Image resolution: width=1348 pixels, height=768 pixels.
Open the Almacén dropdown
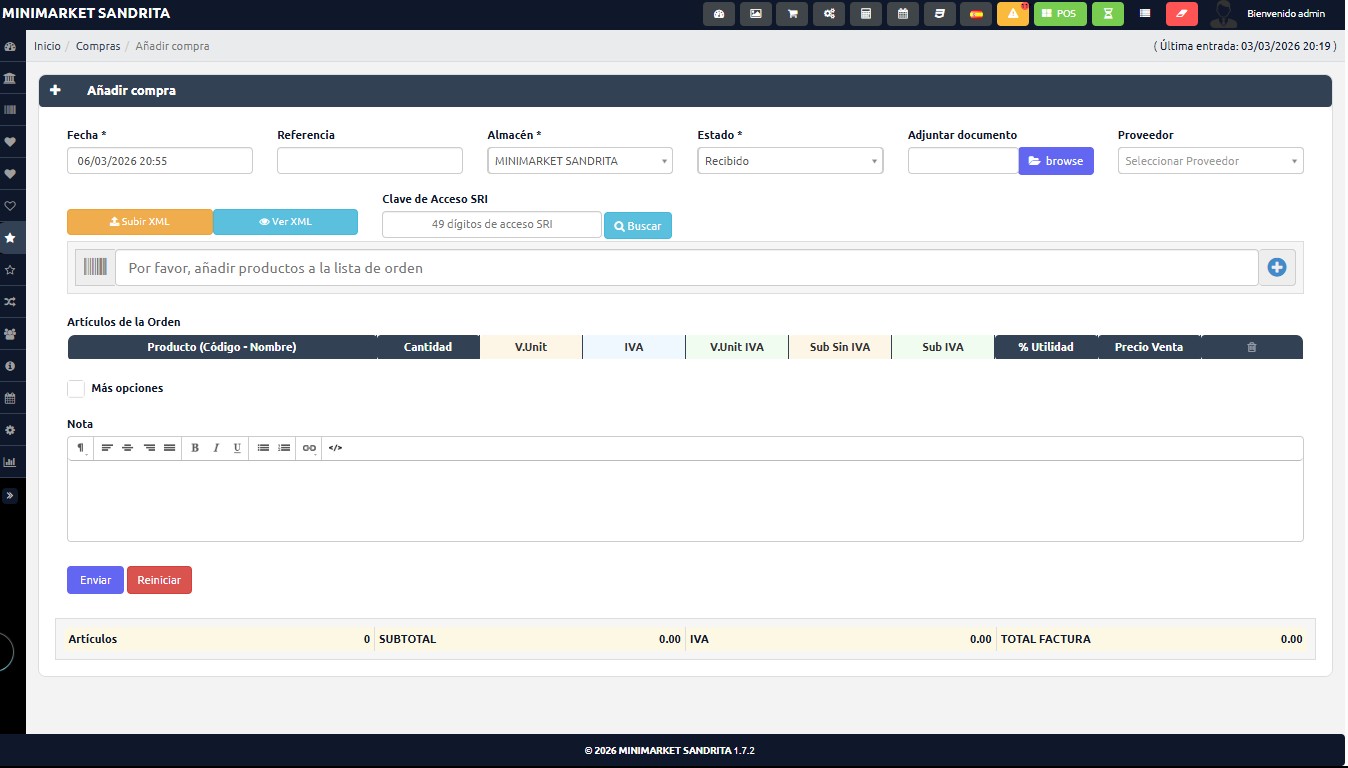(579, 161)
